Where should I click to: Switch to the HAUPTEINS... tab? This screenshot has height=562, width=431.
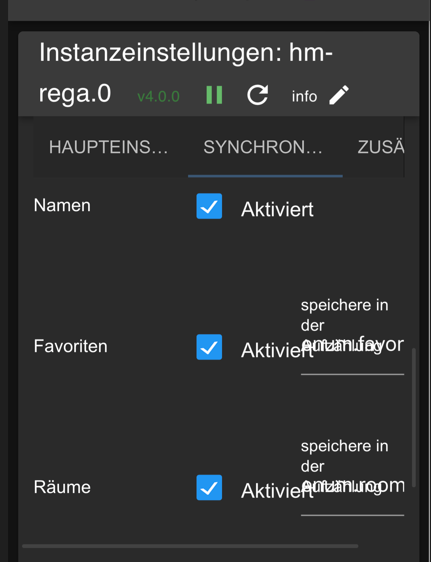point(109,147)
